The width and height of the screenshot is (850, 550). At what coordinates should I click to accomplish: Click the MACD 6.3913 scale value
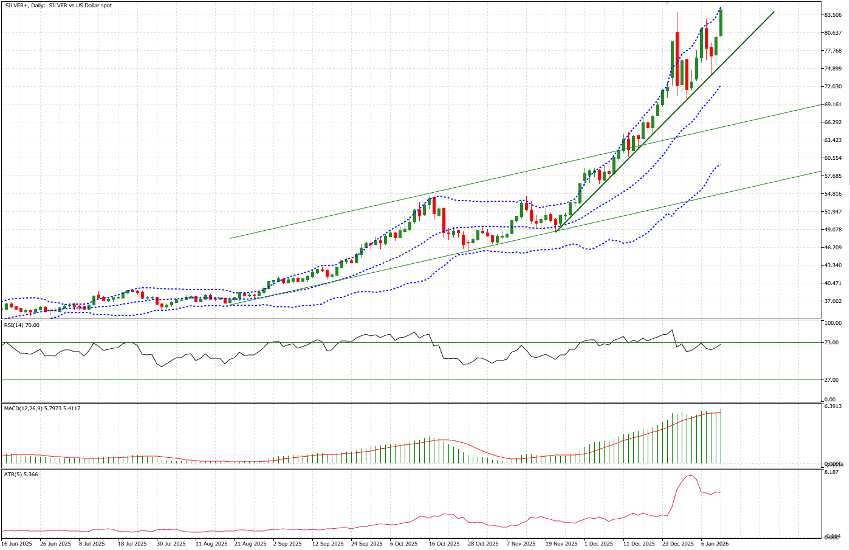coord(832,406)
